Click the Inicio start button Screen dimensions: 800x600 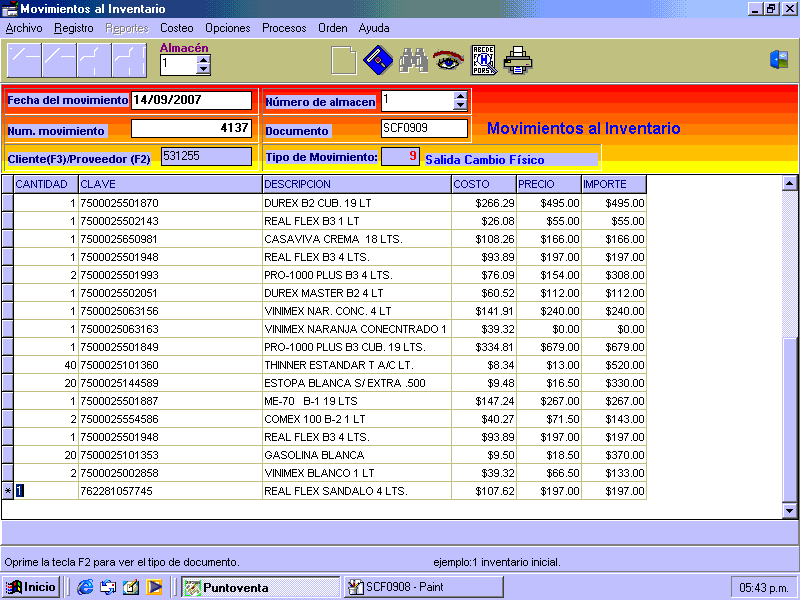click(31, 587)
